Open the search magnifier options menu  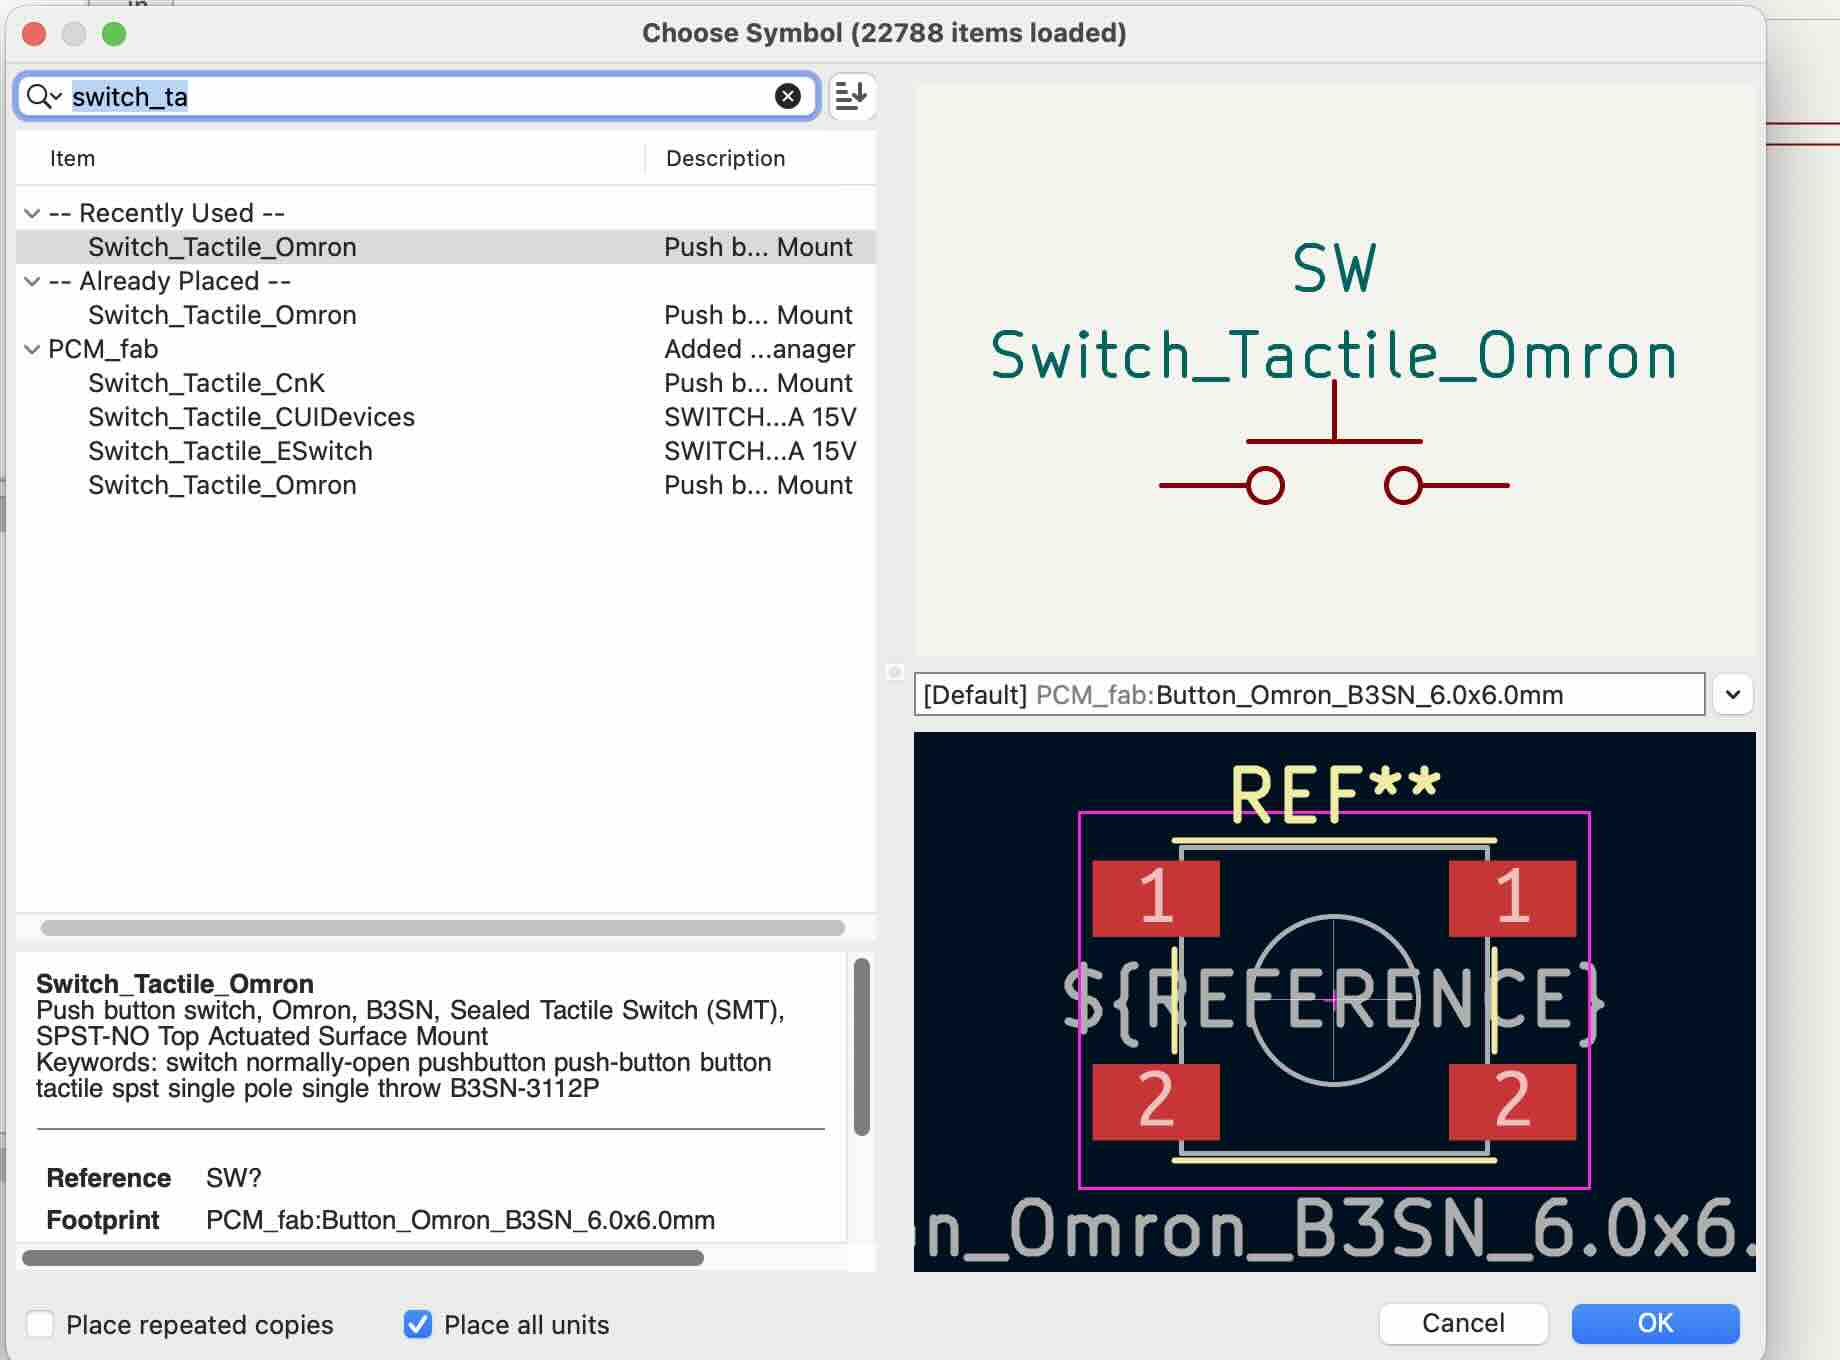tap(44, 96)
